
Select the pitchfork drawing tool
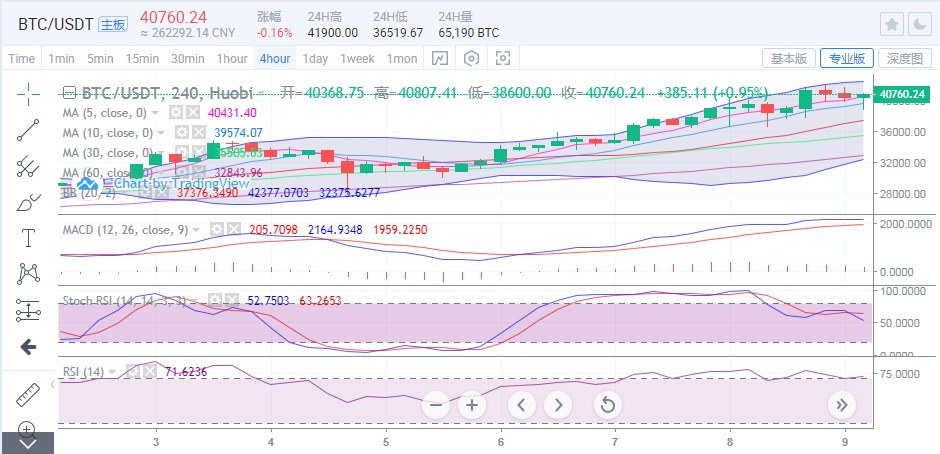28,166
